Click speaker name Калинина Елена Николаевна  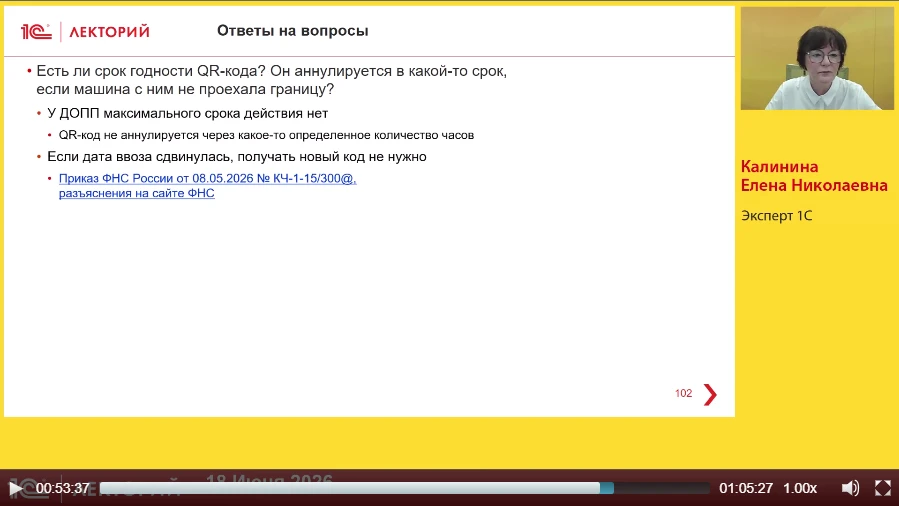point(814,176)
